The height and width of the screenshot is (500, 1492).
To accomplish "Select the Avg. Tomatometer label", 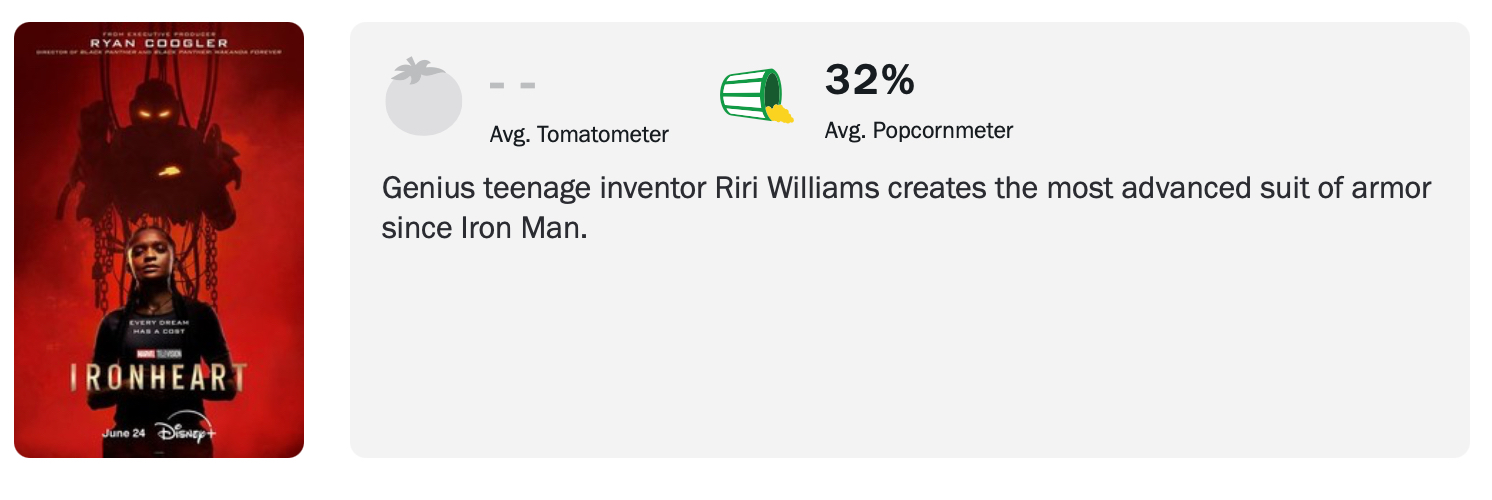I will pos(579,134).
